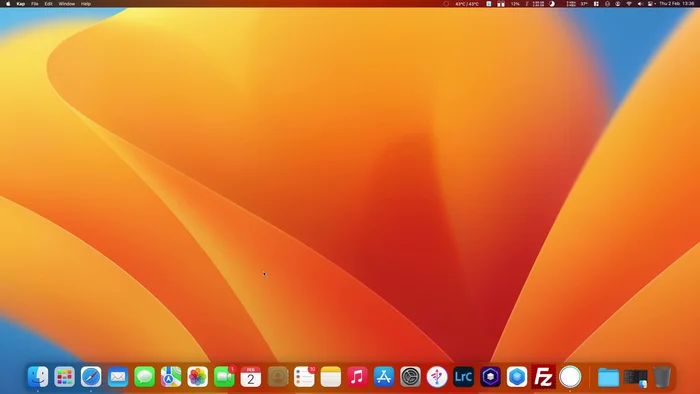Image resolution: width=700 pixels, height=394 pixels.
Task: Launch Safari from the Dock
Action: coord(91,377)
